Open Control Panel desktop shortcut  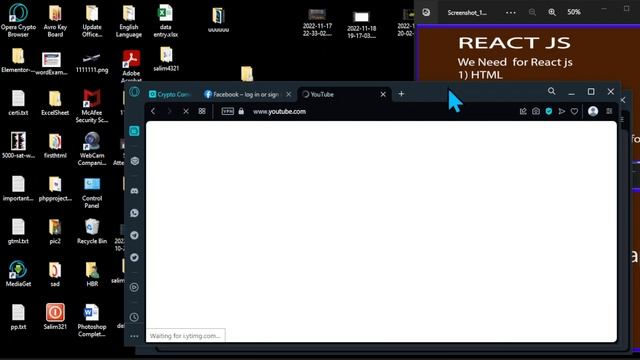[92, 192]
